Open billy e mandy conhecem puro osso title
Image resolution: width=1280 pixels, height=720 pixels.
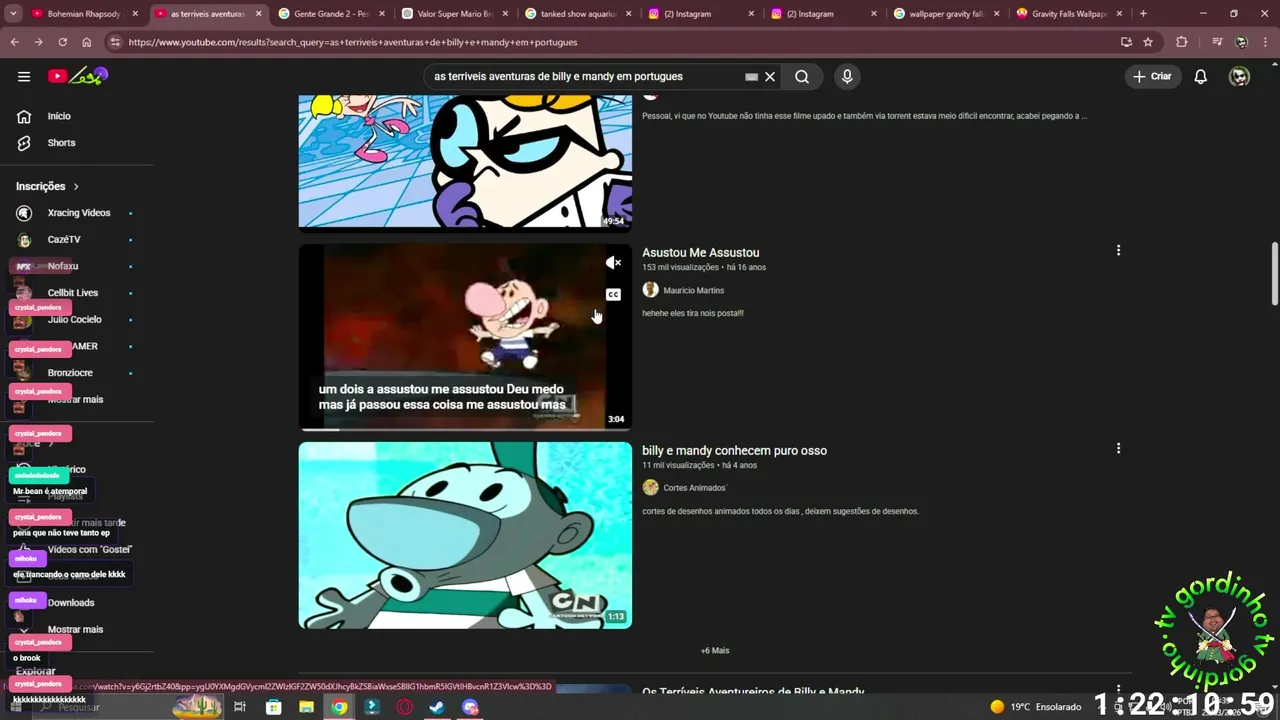(x=734, y=451)
